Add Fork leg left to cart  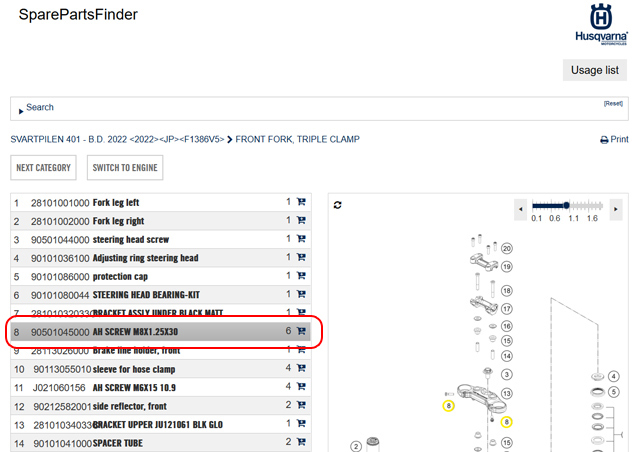(302, 202)
